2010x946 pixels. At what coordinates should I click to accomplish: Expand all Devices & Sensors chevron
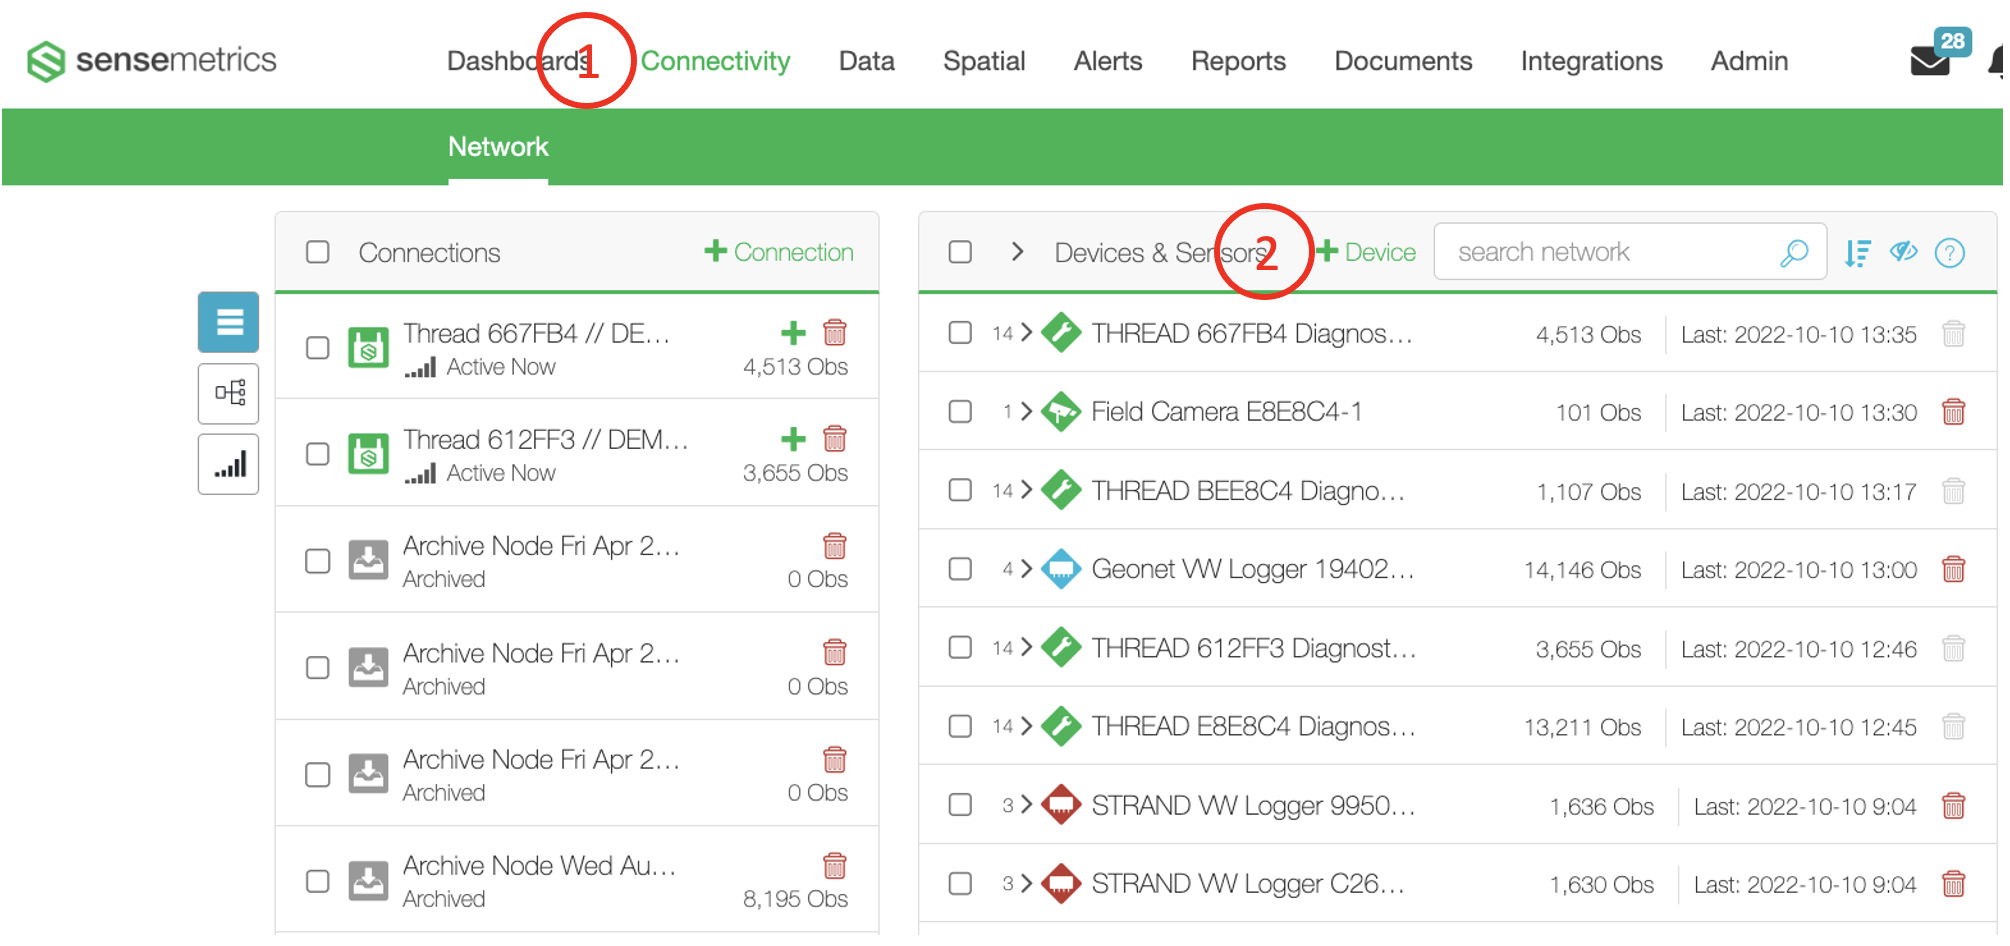tap(1017, 252)
